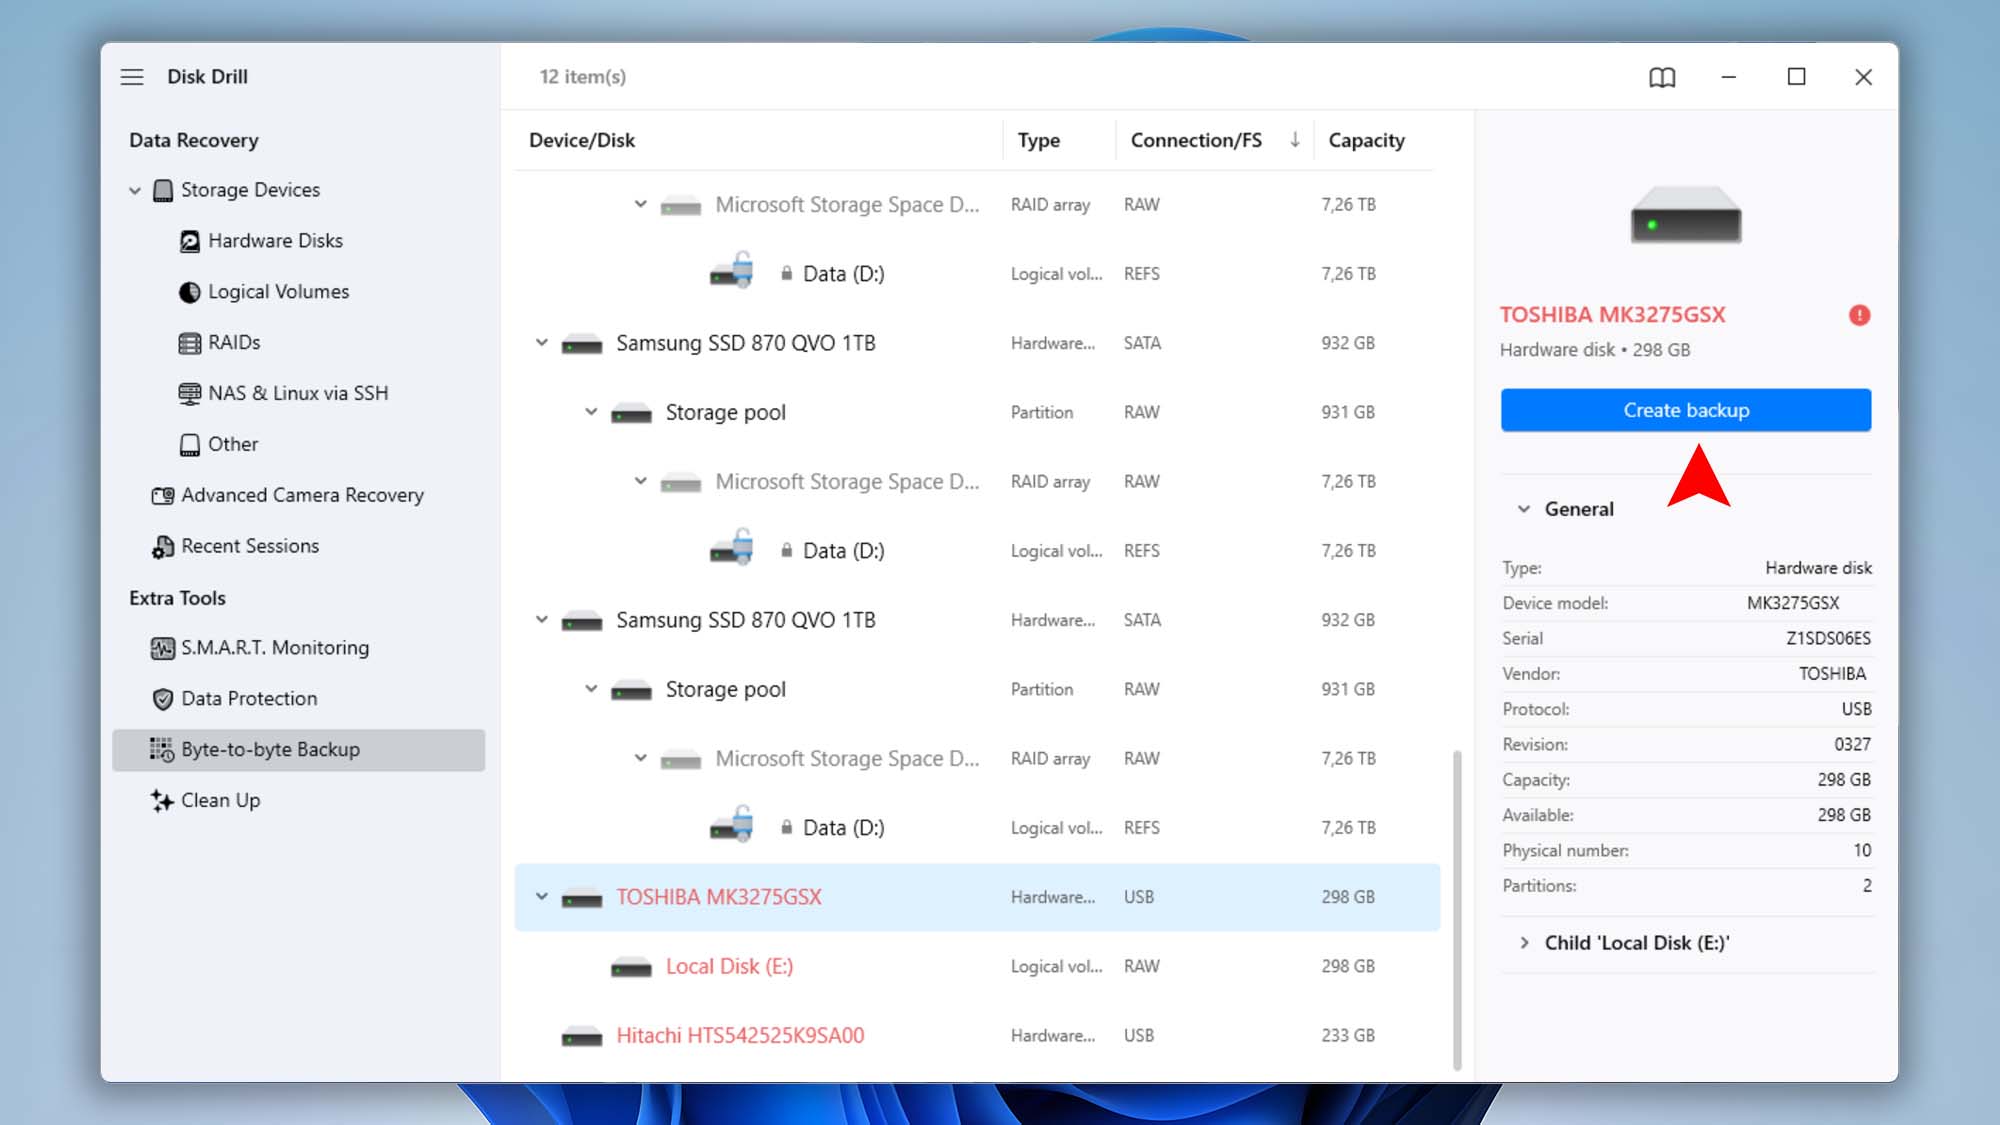The height and width of the screenshot is (1125, 2000).
Task: Sort by Type column header
Action: (x=1039, y=141)
